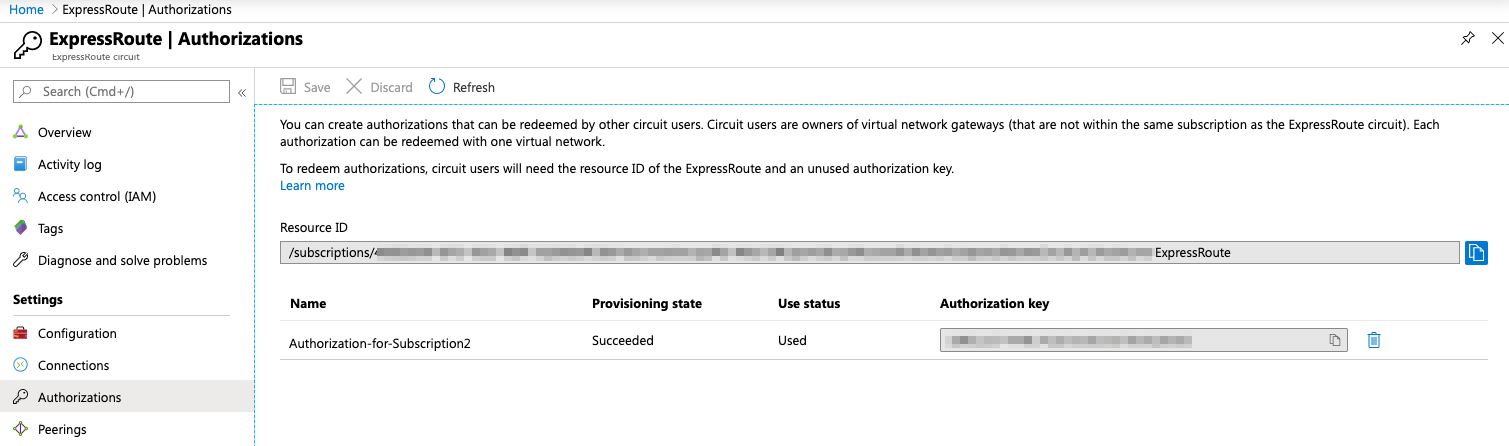Click Discard in the toolbar

pos(380,87)
